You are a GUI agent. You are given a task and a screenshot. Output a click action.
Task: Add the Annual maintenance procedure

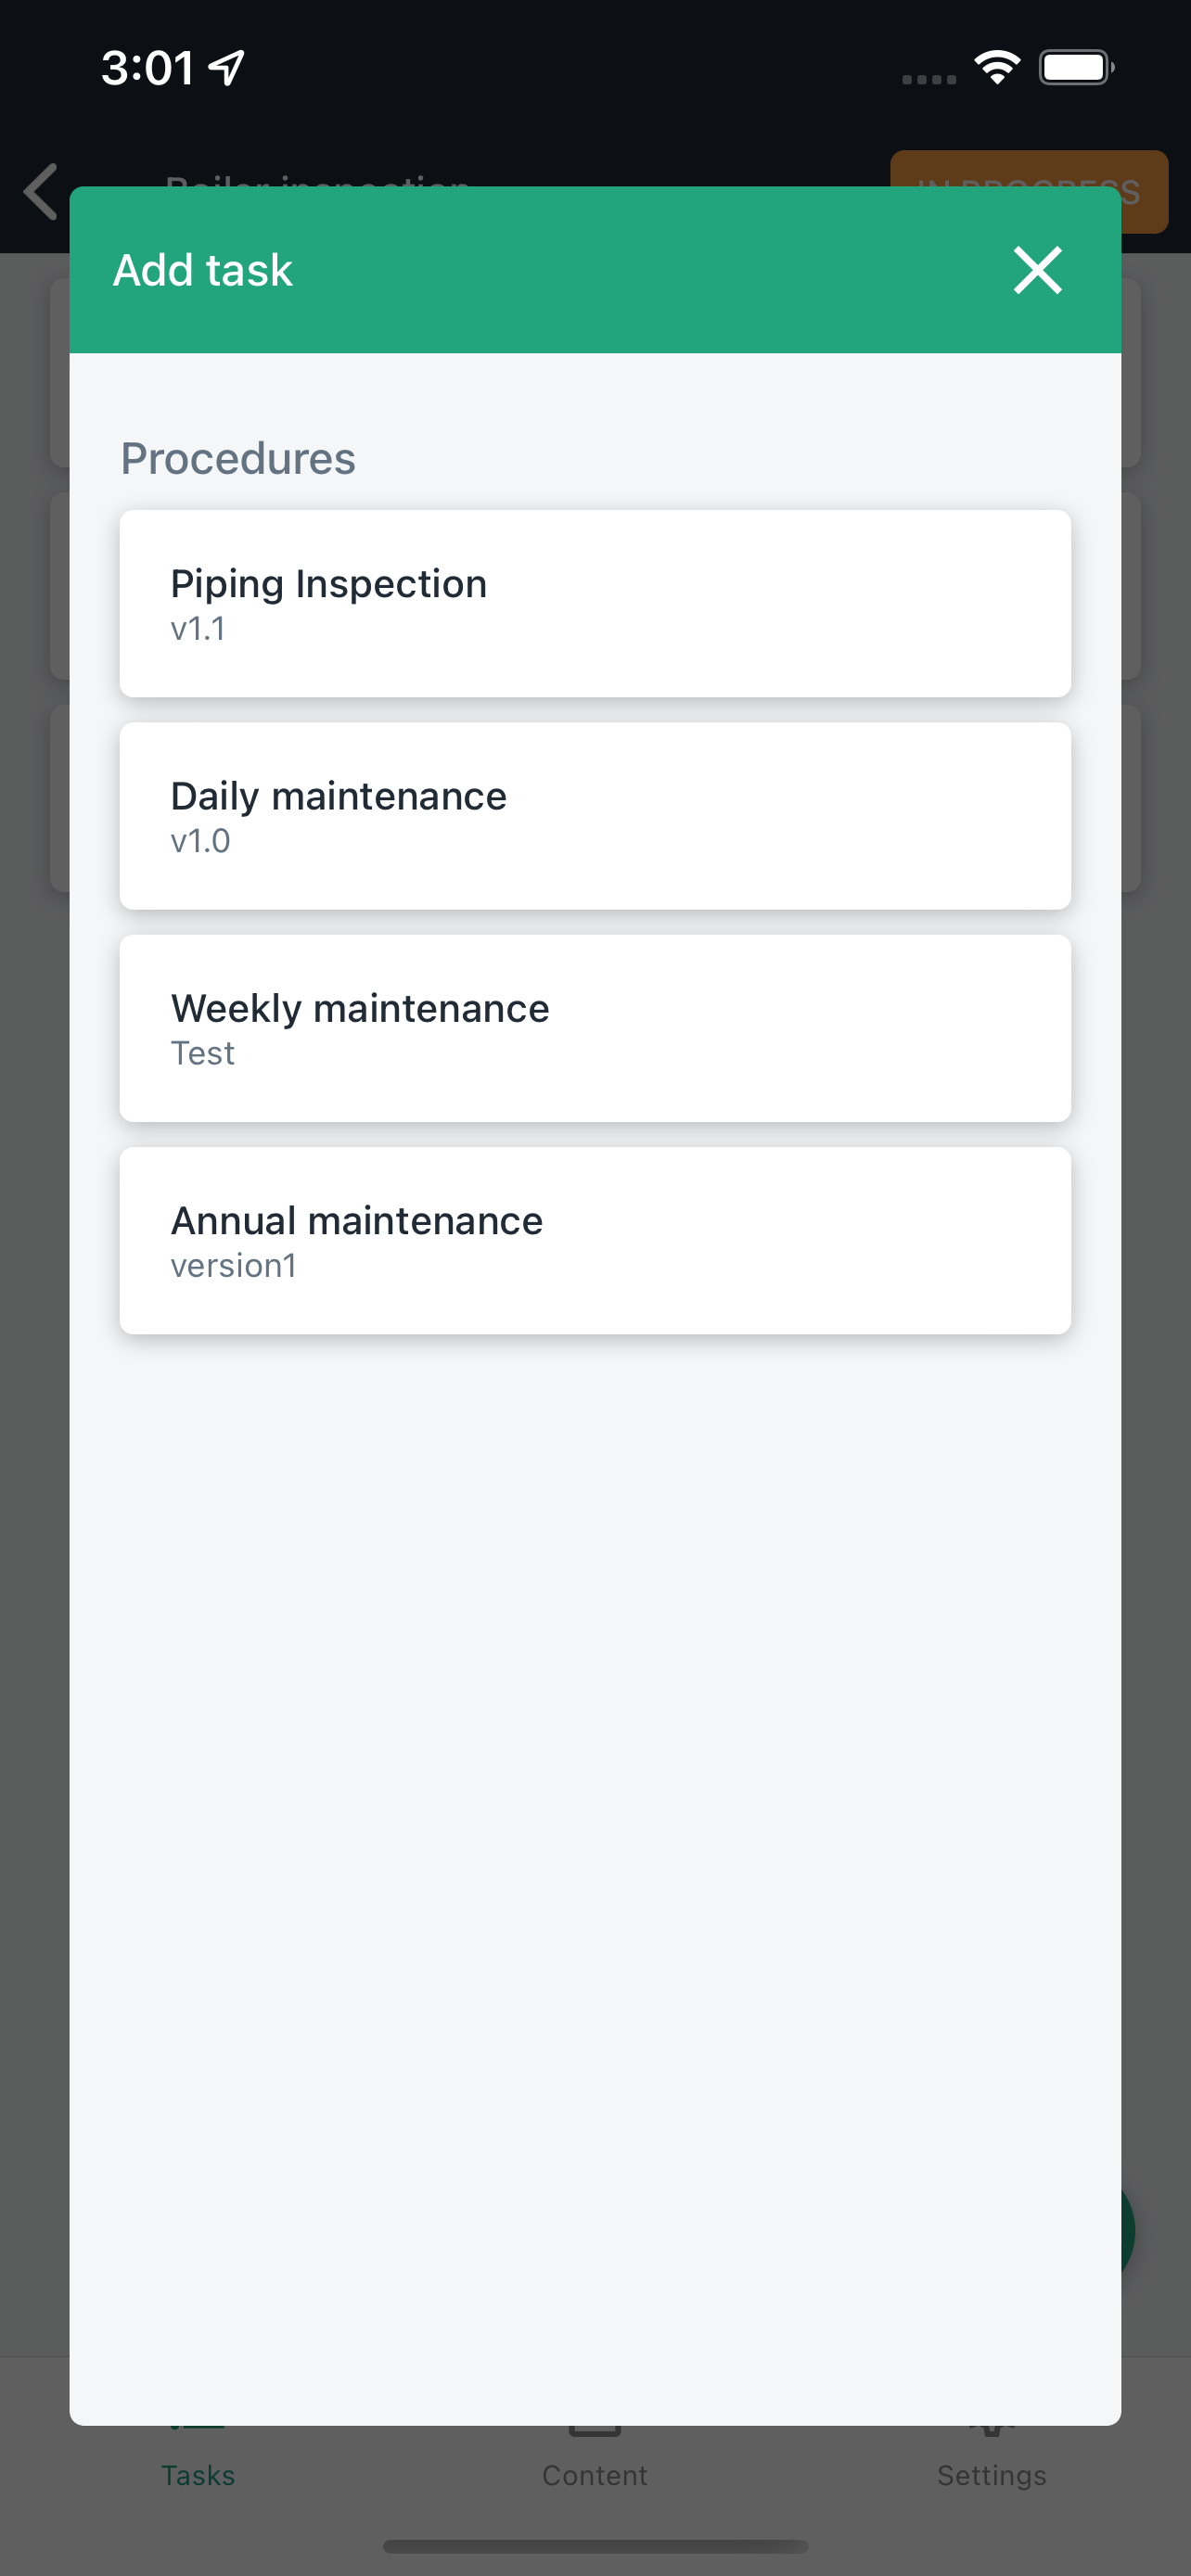(595, 1240)
